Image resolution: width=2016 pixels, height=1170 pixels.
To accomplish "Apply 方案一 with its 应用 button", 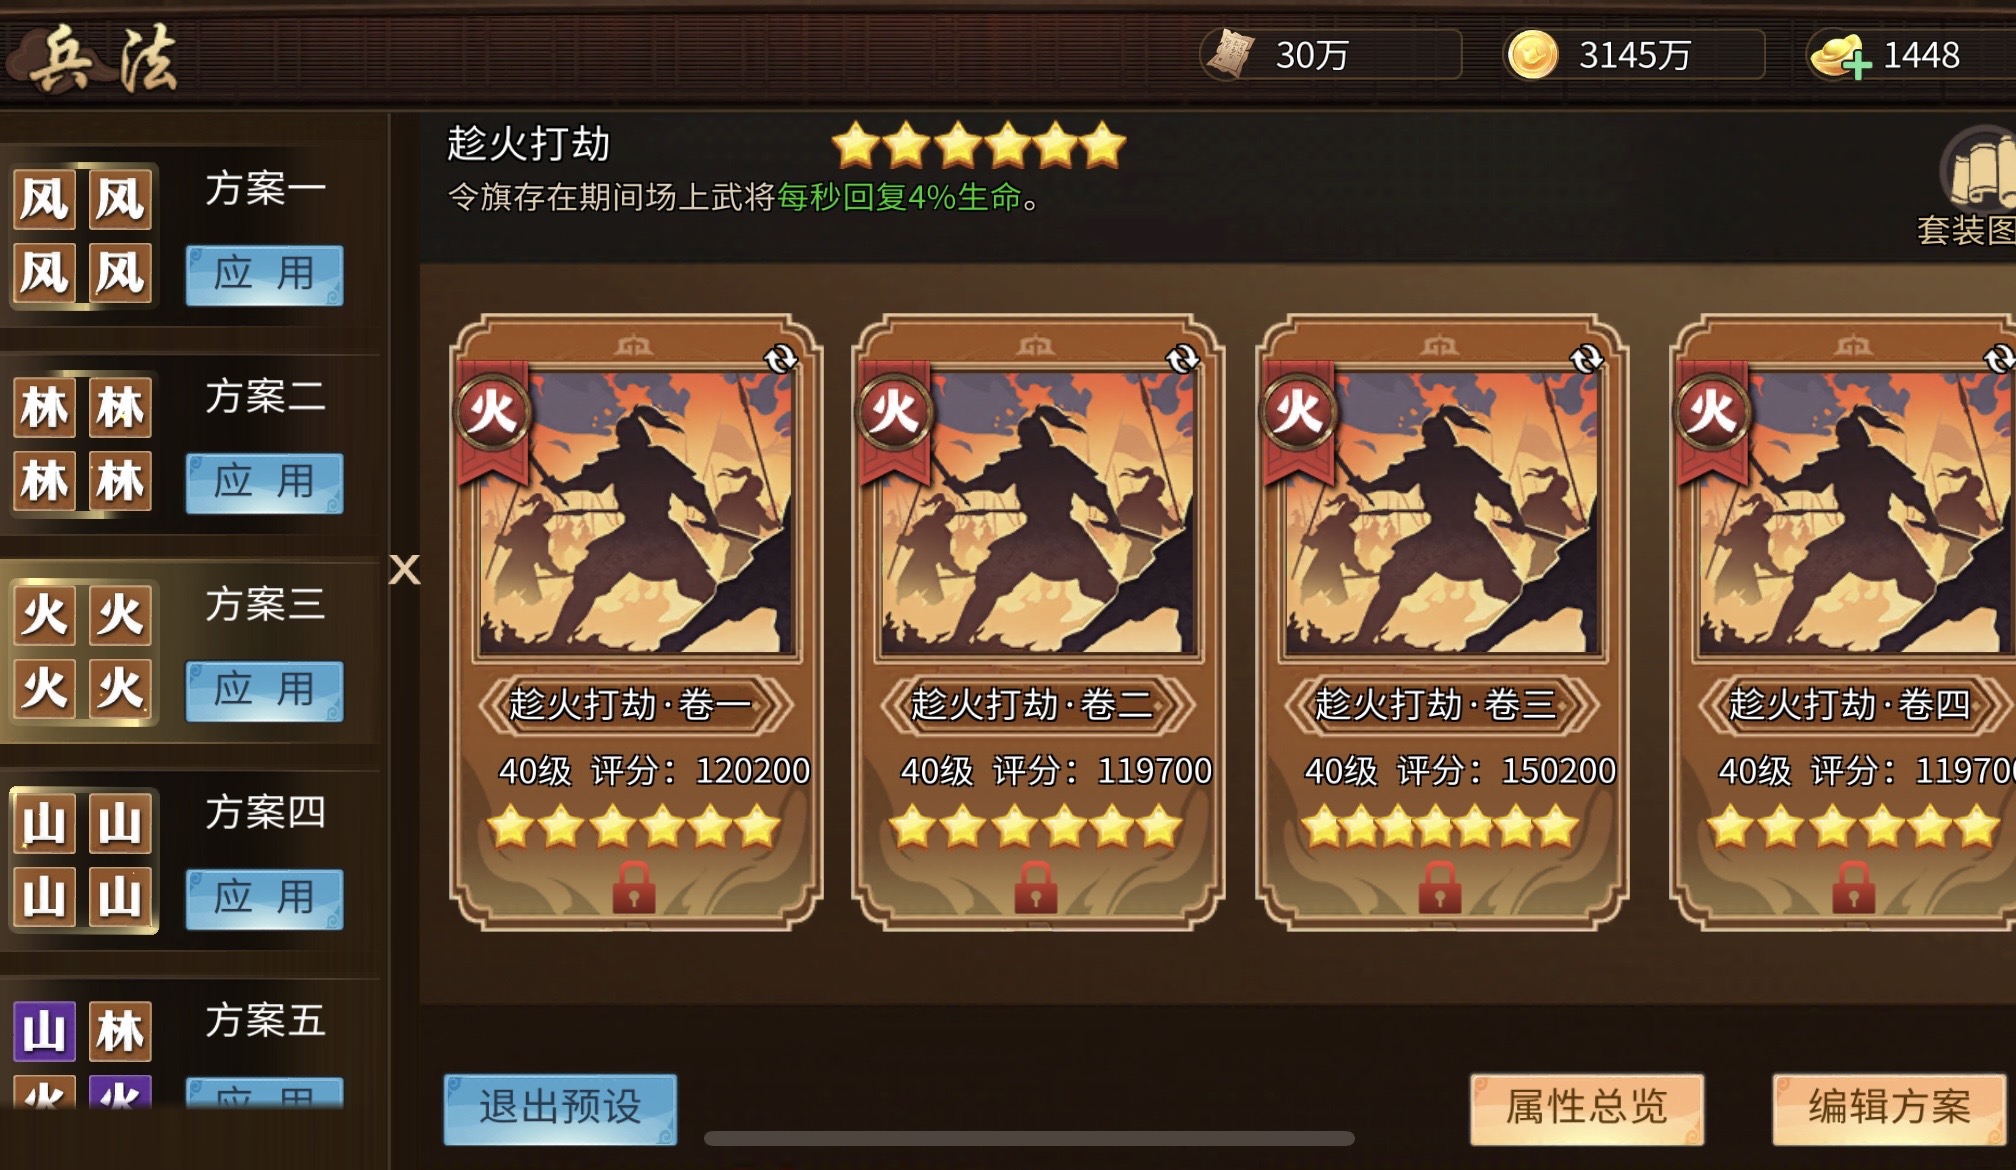I will [265, 275].
